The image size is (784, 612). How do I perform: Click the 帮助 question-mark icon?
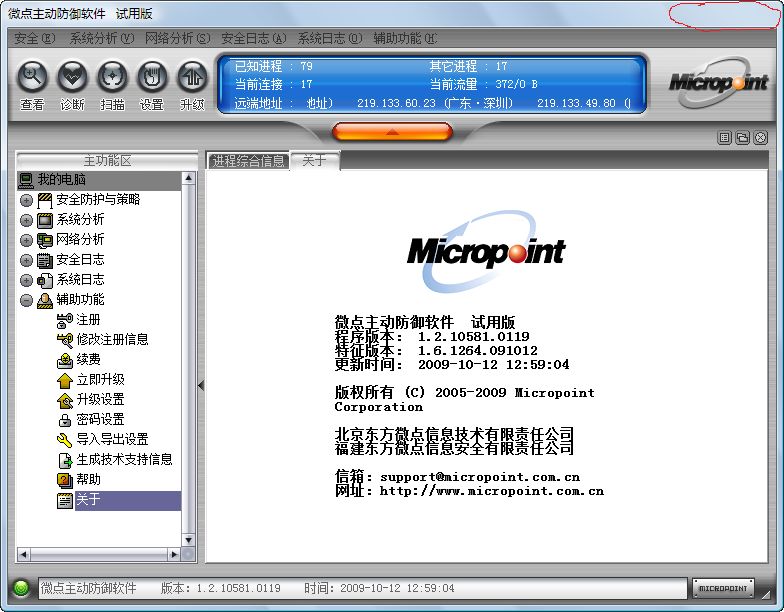pyautogui.click(x=64, y=480)
